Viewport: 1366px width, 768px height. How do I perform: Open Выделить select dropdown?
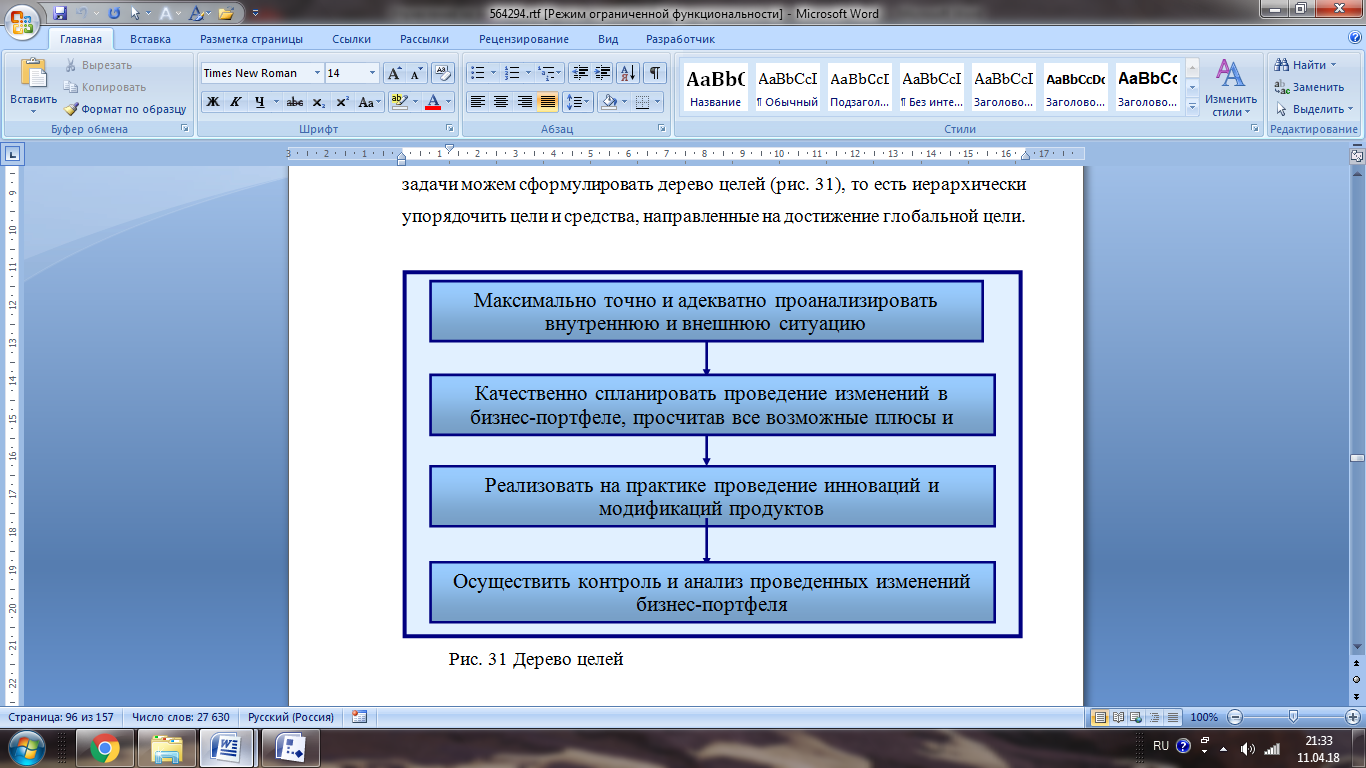tap(1312, 109)
